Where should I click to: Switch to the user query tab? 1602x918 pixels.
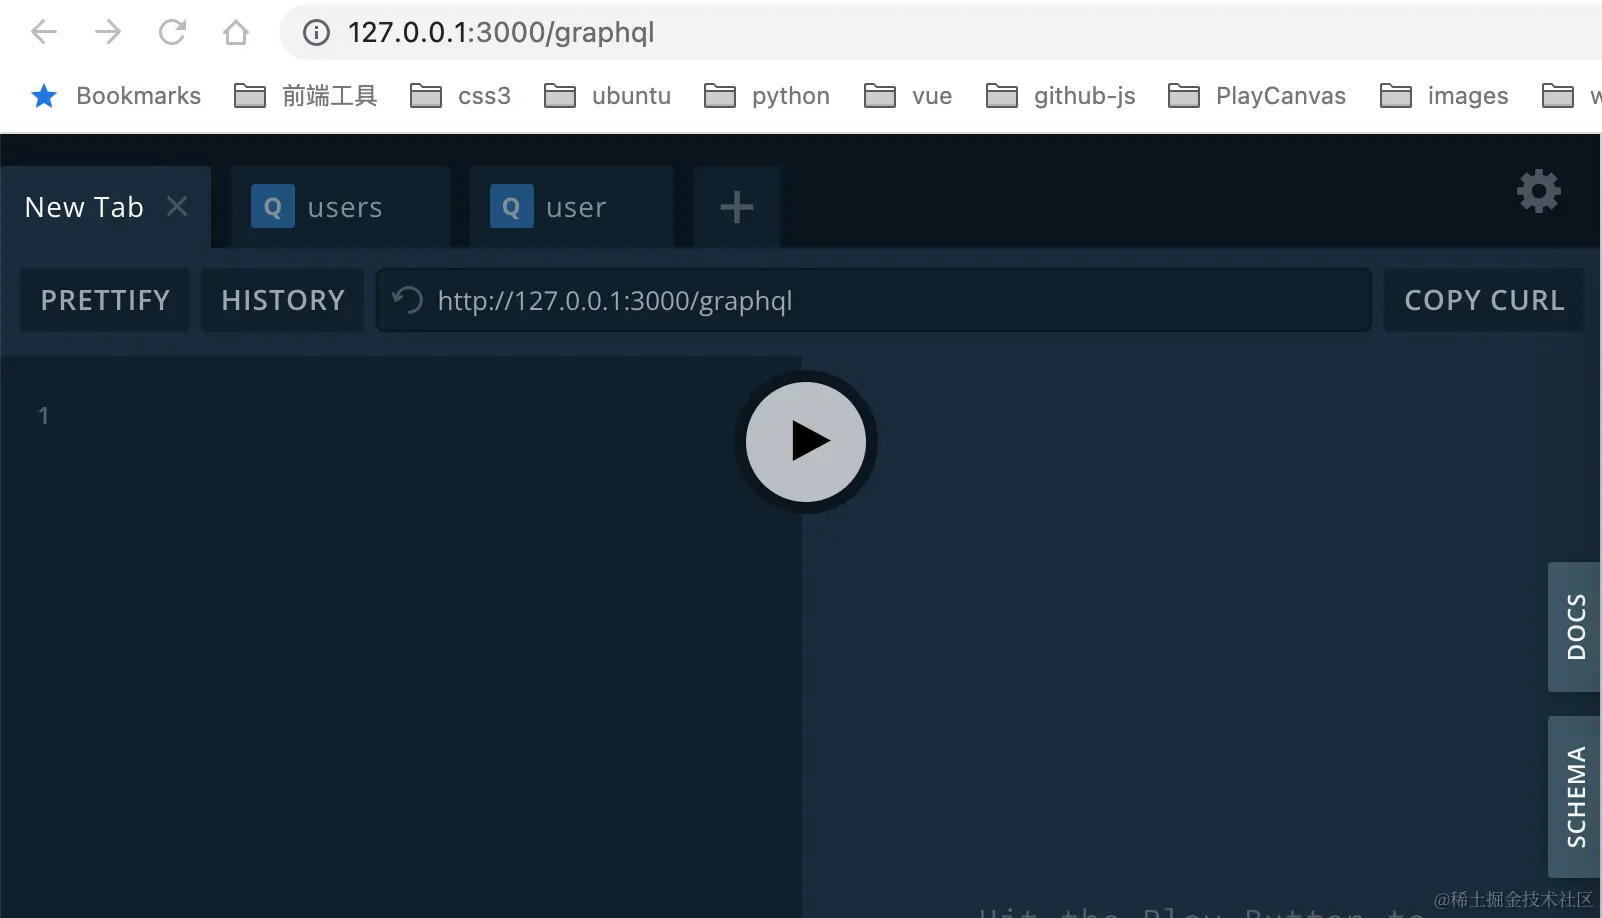[x=572, y=207]
